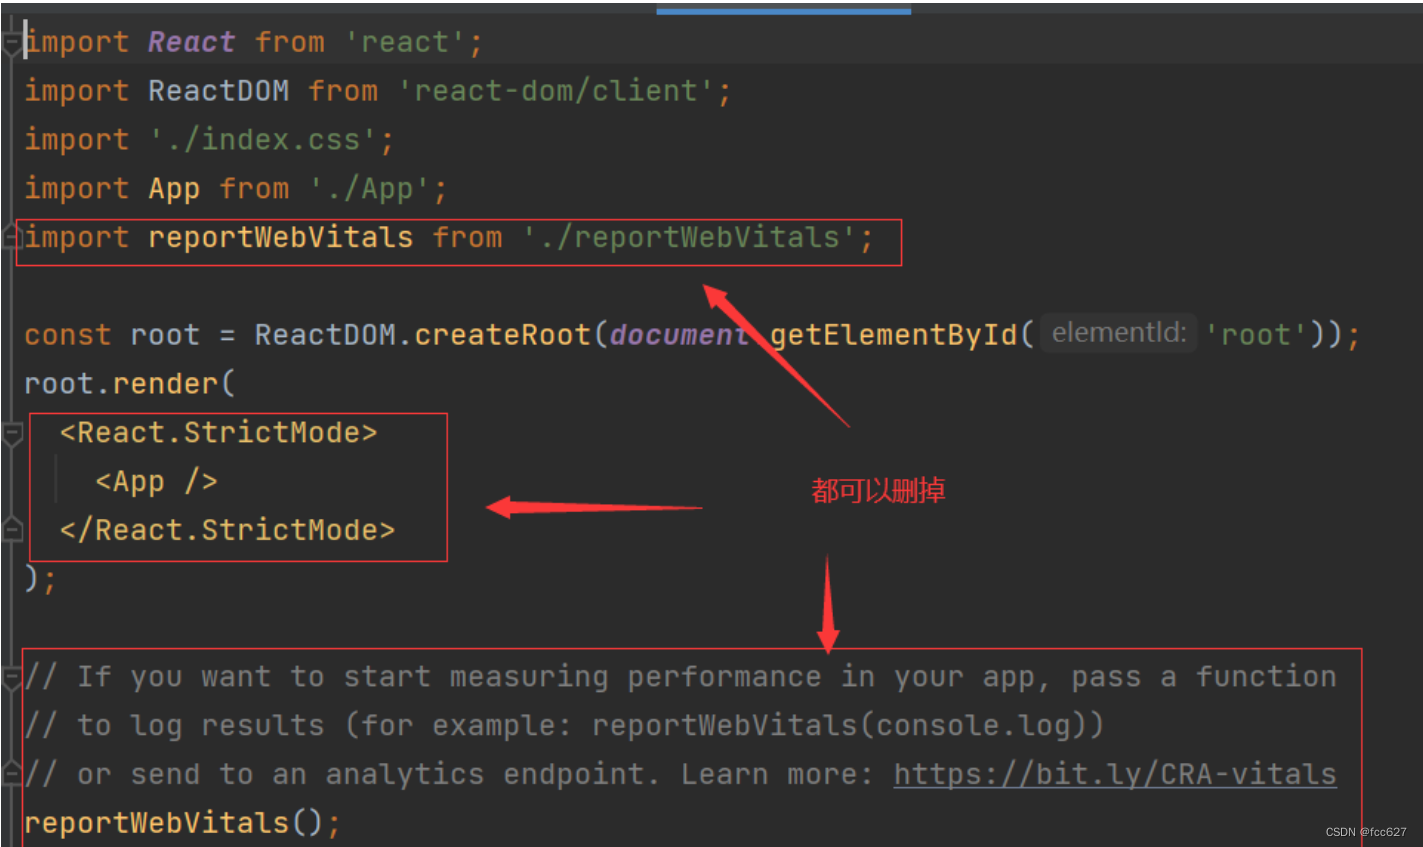Click the '<App />' JSX element
Viewport: 1423px width, 847px height.
[156, 482]
